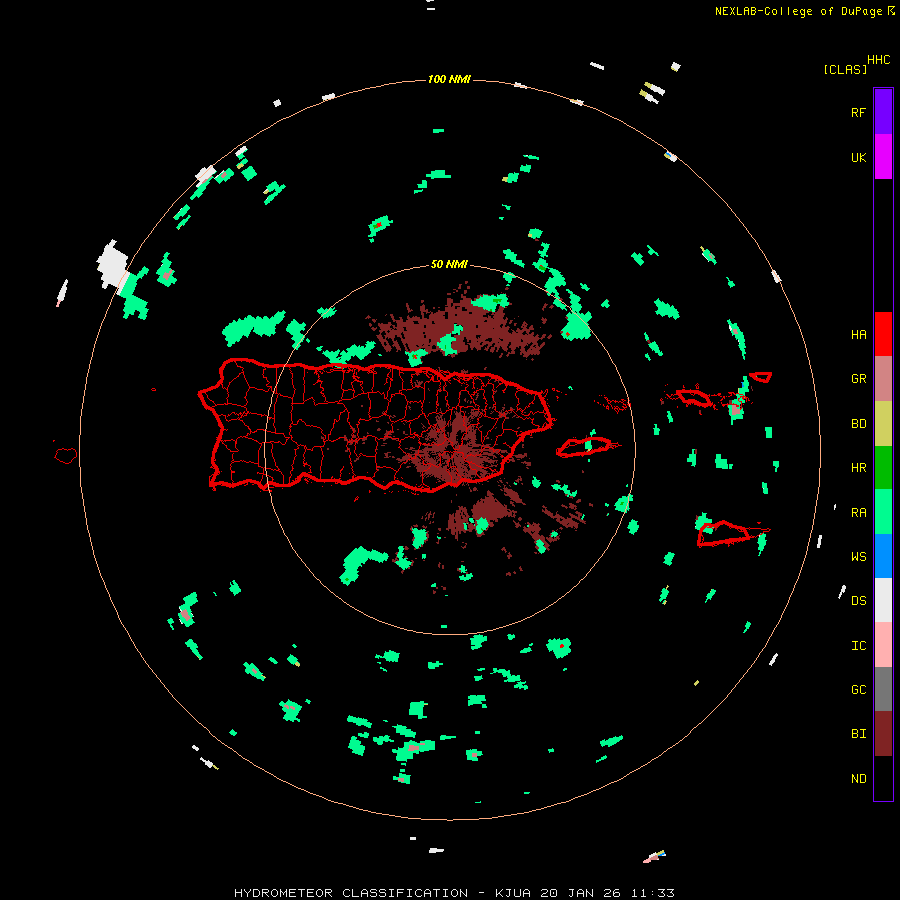
Task: Click the GC legend label
Action: tap(858, 690)
